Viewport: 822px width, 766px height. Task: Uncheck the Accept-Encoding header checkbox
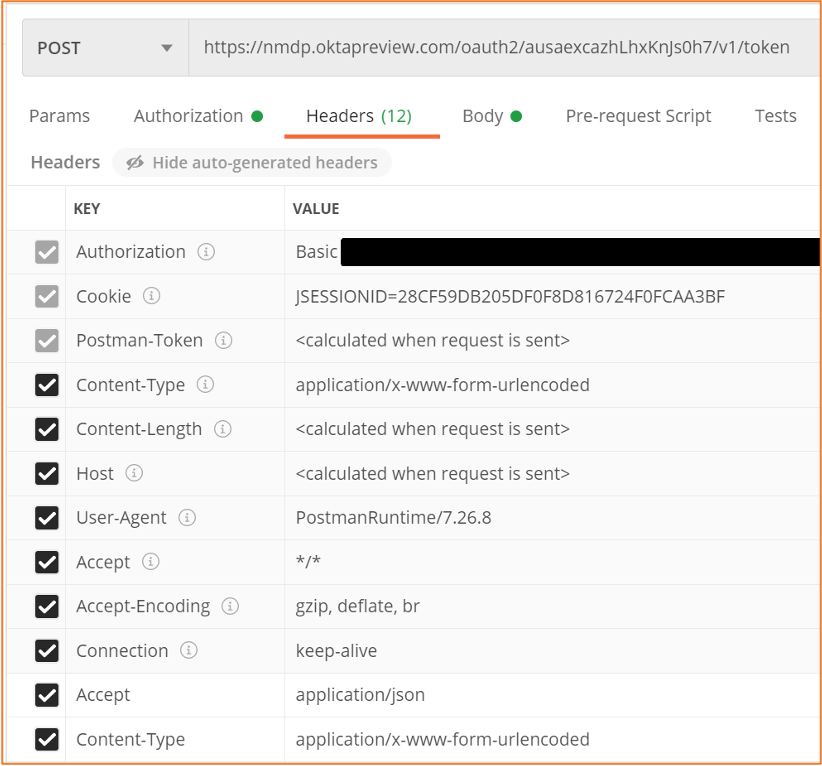coord(47,606)
